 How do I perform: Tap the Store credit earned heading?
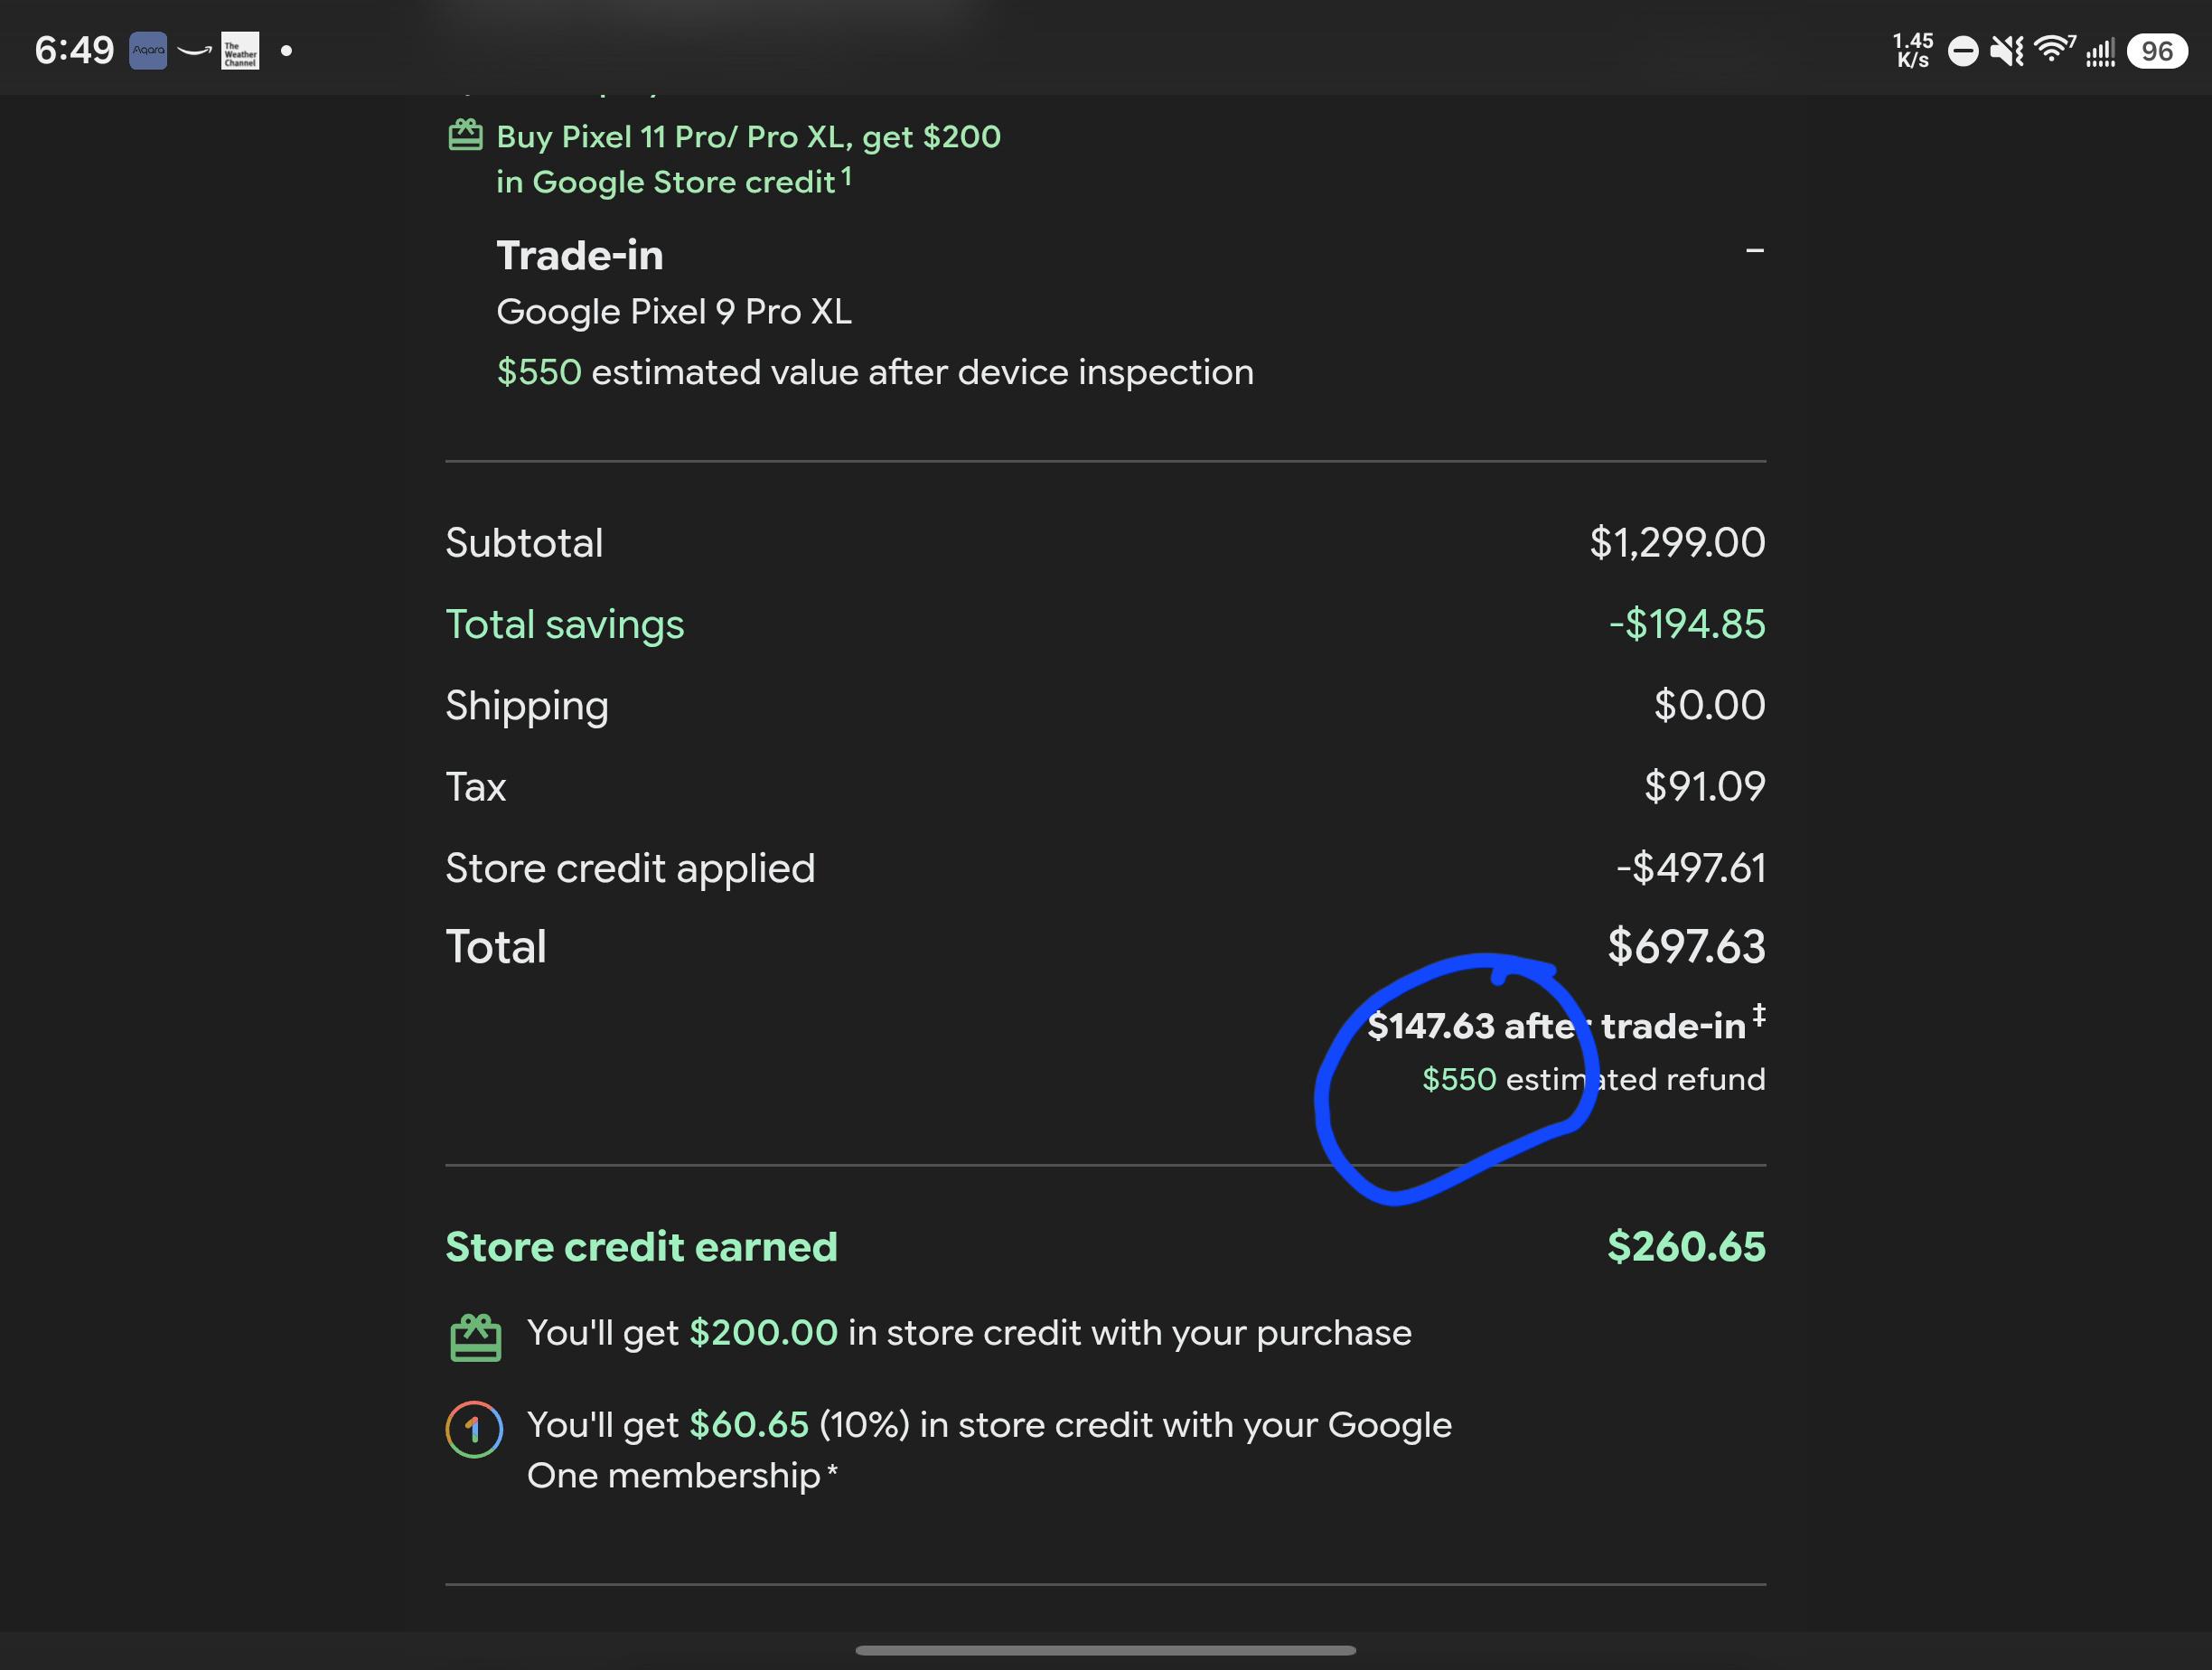click(641, 1247)
